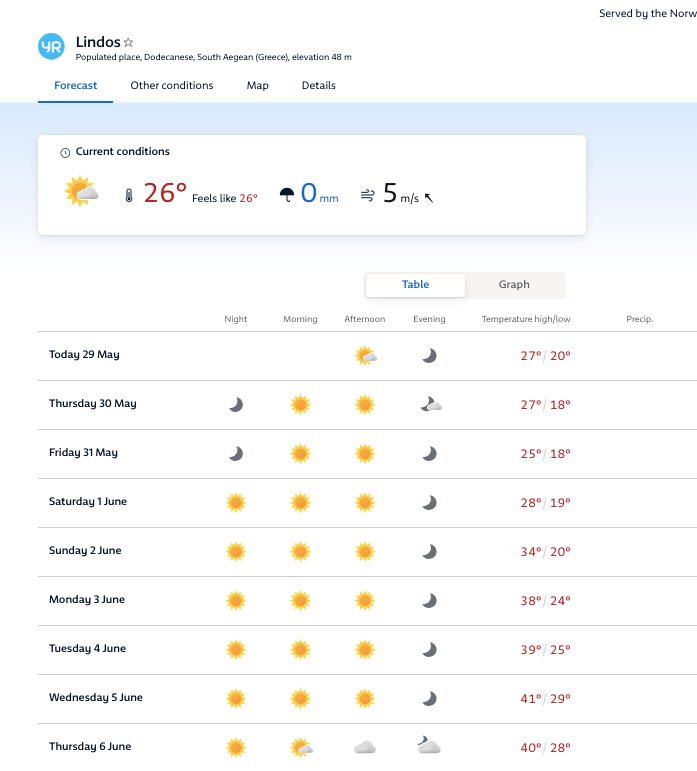Click the YR logo icon
The height and width of the screenshot is (771, 697).
click(51, 46)
